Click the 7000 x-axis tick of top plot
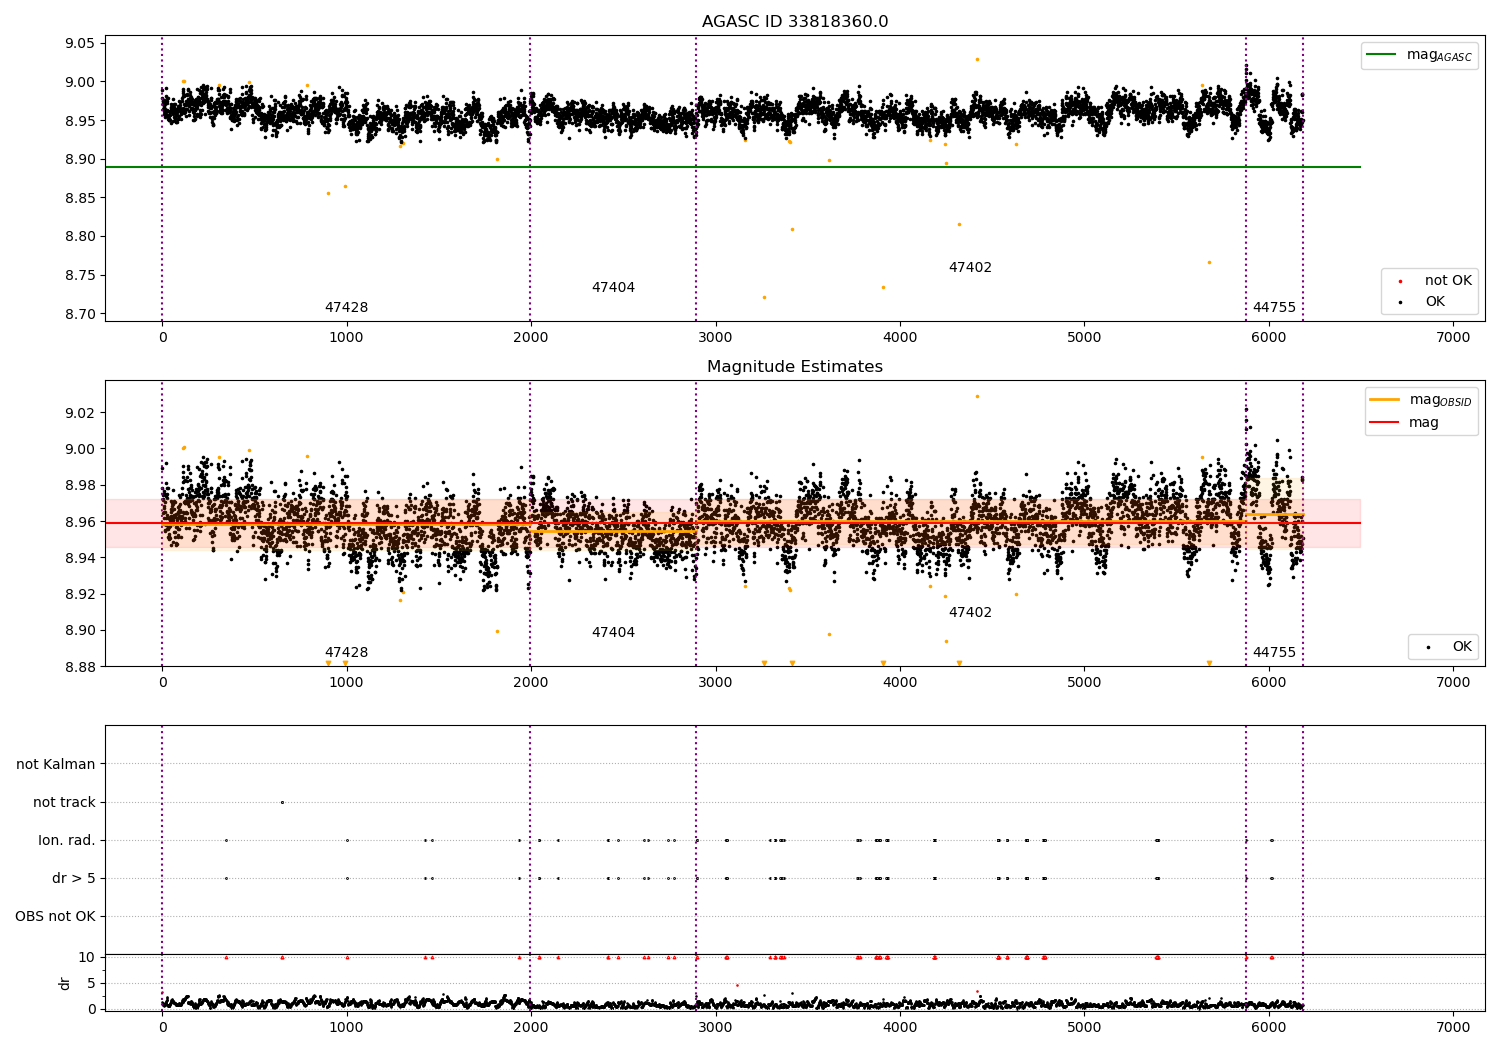This screenshot has width=1500, height=1050. click(1453, 338)
